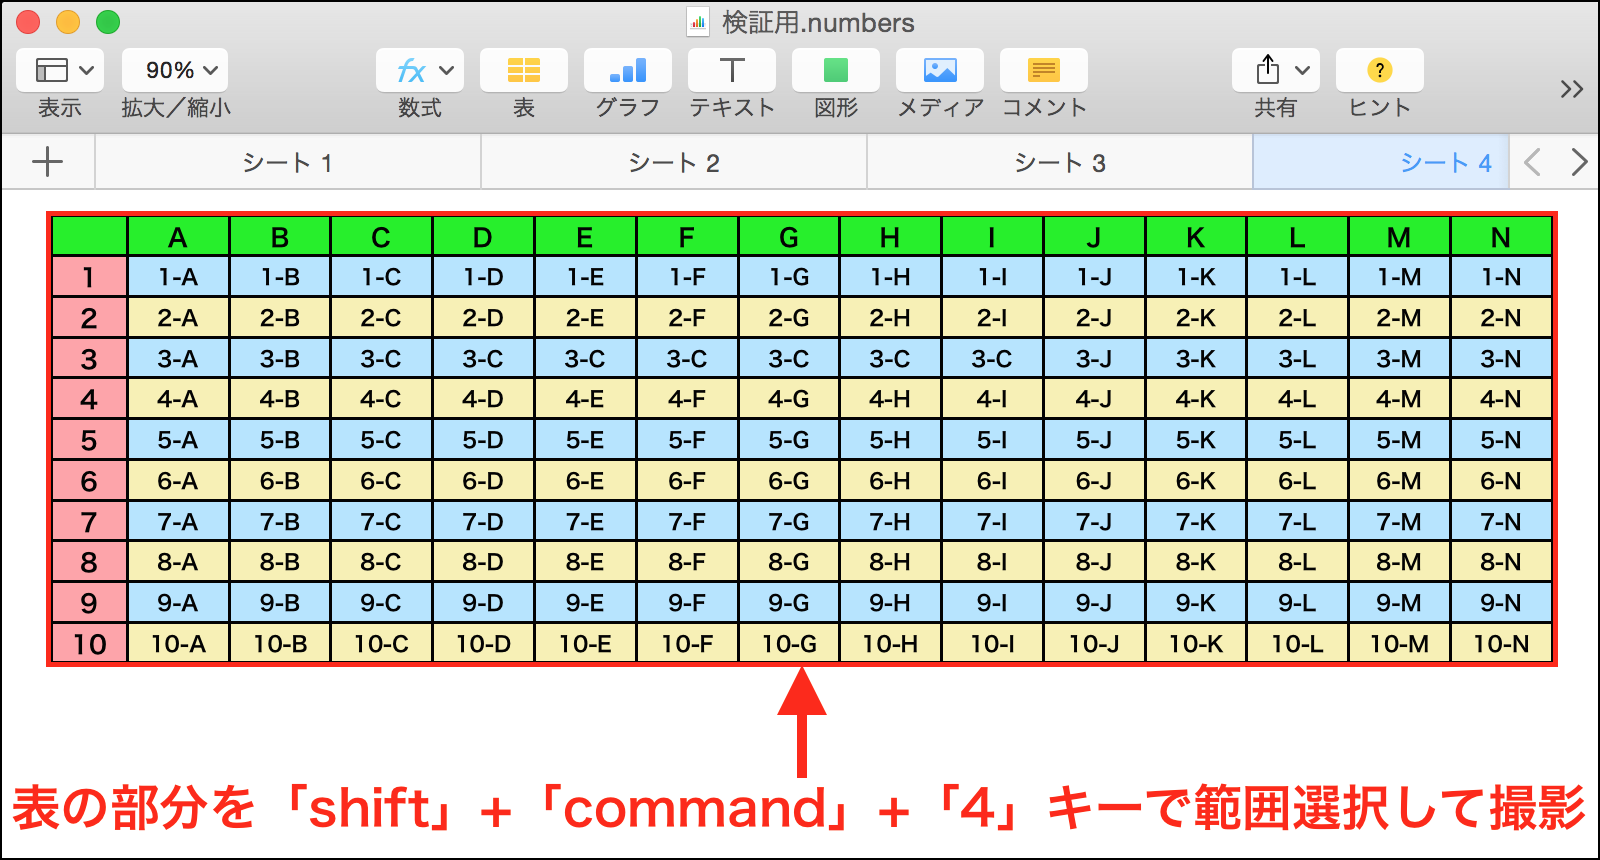The height and width of the screenshot is (860, 1600).
Task: Switch to the シート 1 tab
Action: pyautogui.click(x=288, y=162)
